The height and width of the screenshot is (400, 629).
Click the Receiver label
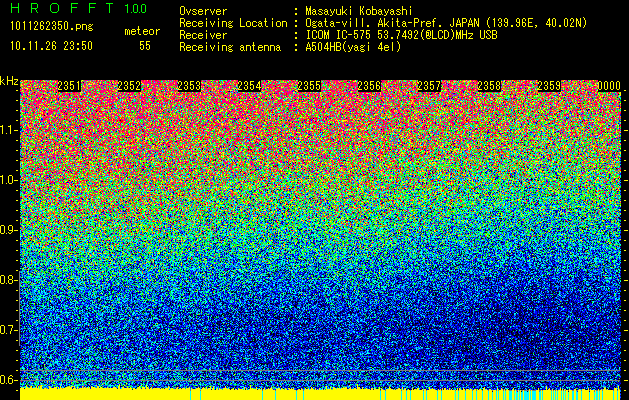pyautogui.click(x=203, y=35)
